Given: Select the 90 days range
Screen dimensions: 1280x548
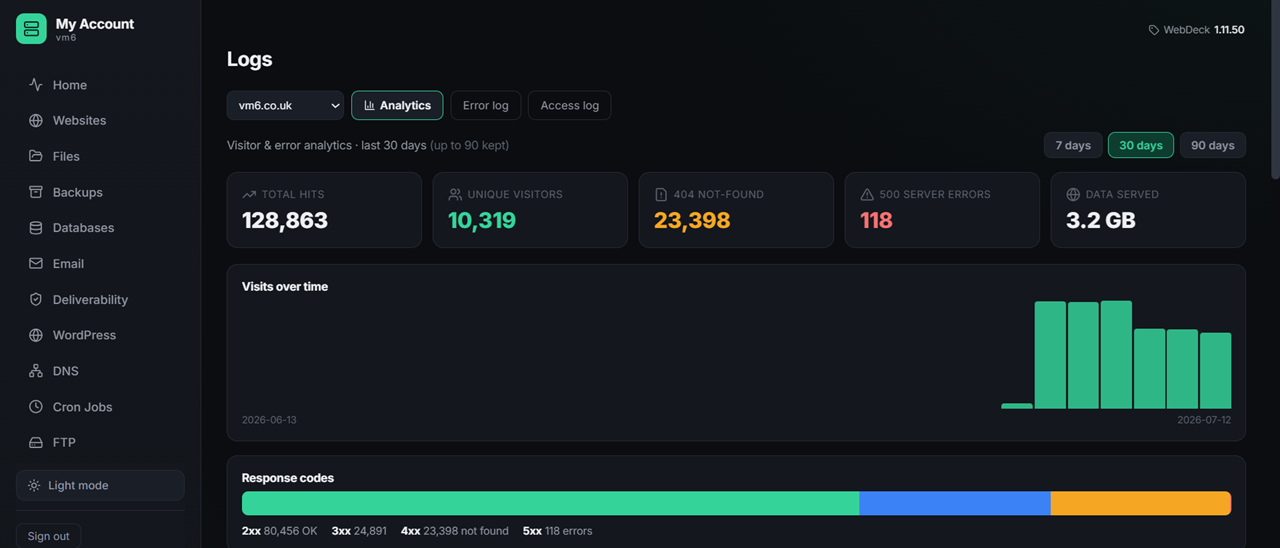Looking at the screenshot, I should (x=1213, y=145).
